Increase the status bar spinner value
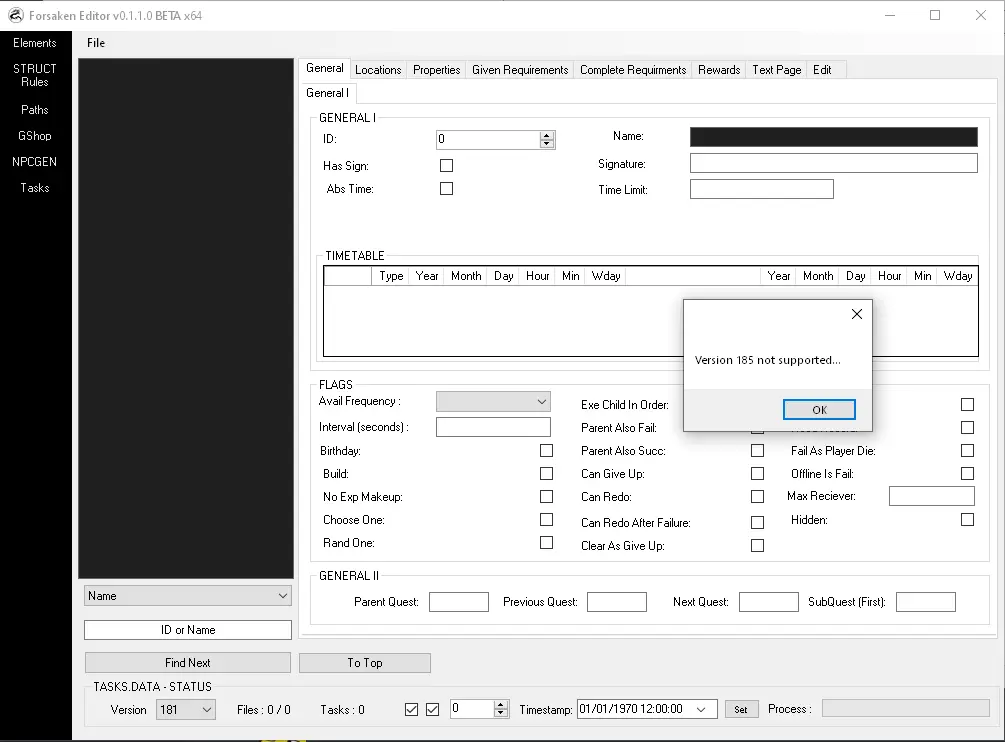The image size is (1005, 742). [501, 705]
